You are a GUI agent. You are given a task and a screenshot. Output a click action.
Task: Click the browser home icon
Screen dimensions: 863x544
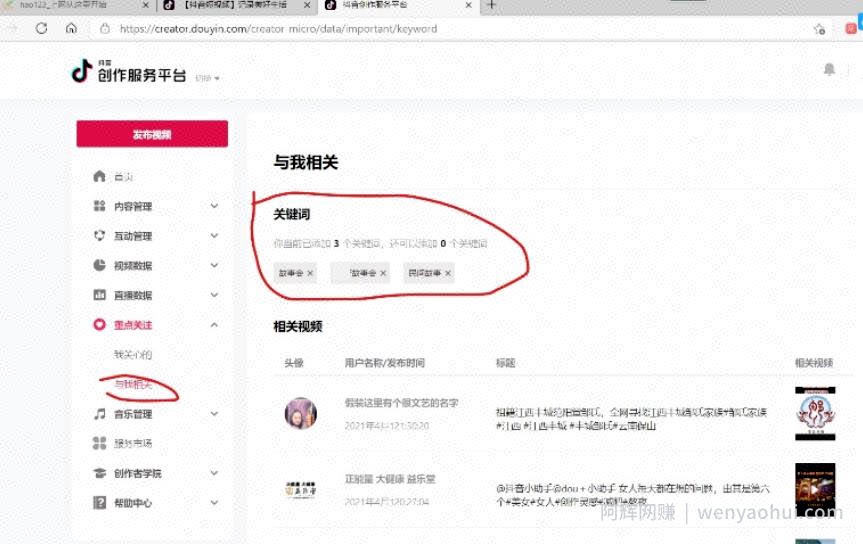click(x=71, y=28)
